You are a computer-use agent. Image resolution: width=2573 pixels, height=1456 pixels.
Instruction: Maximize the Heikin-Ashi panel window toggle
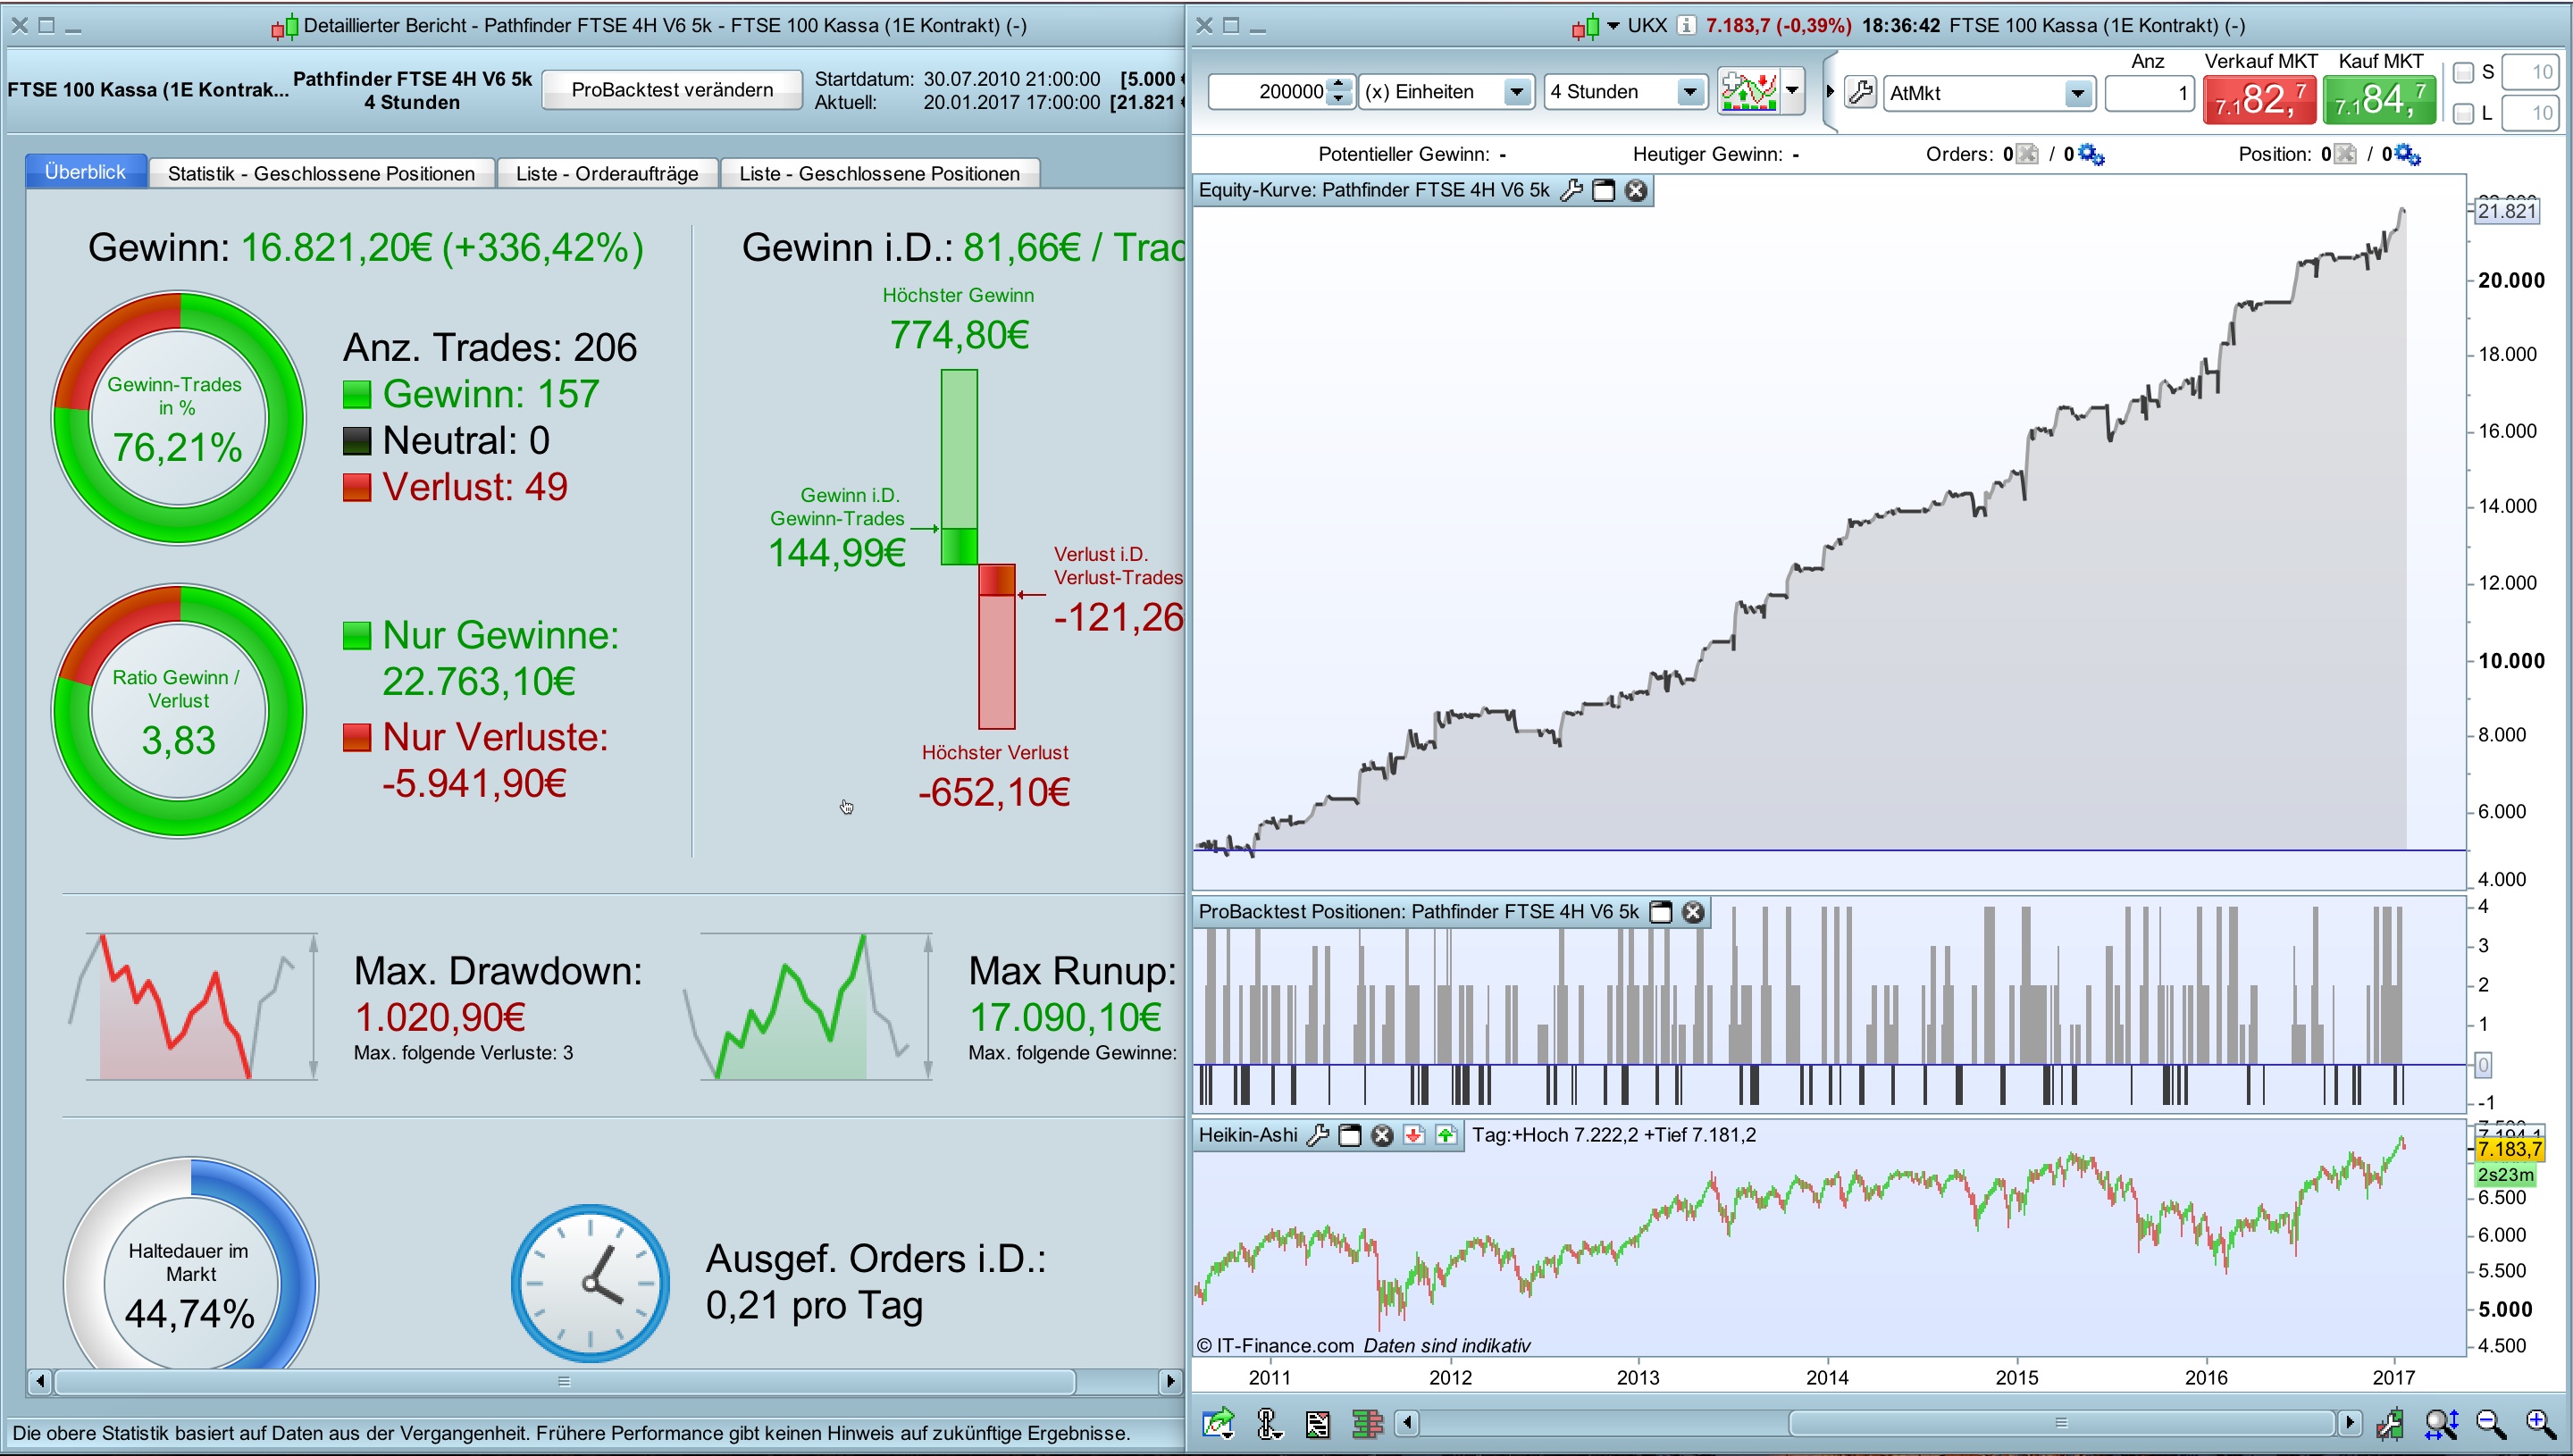point(1349,1135)
